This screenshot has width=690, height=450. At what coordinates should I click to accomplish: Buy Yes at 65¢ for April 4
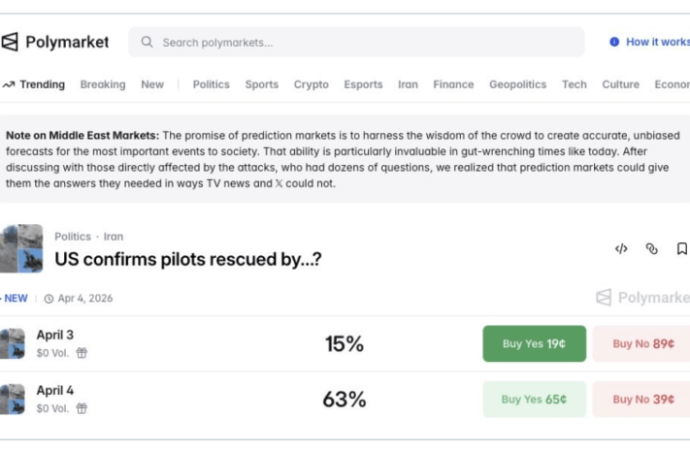[x=534, y=399]
